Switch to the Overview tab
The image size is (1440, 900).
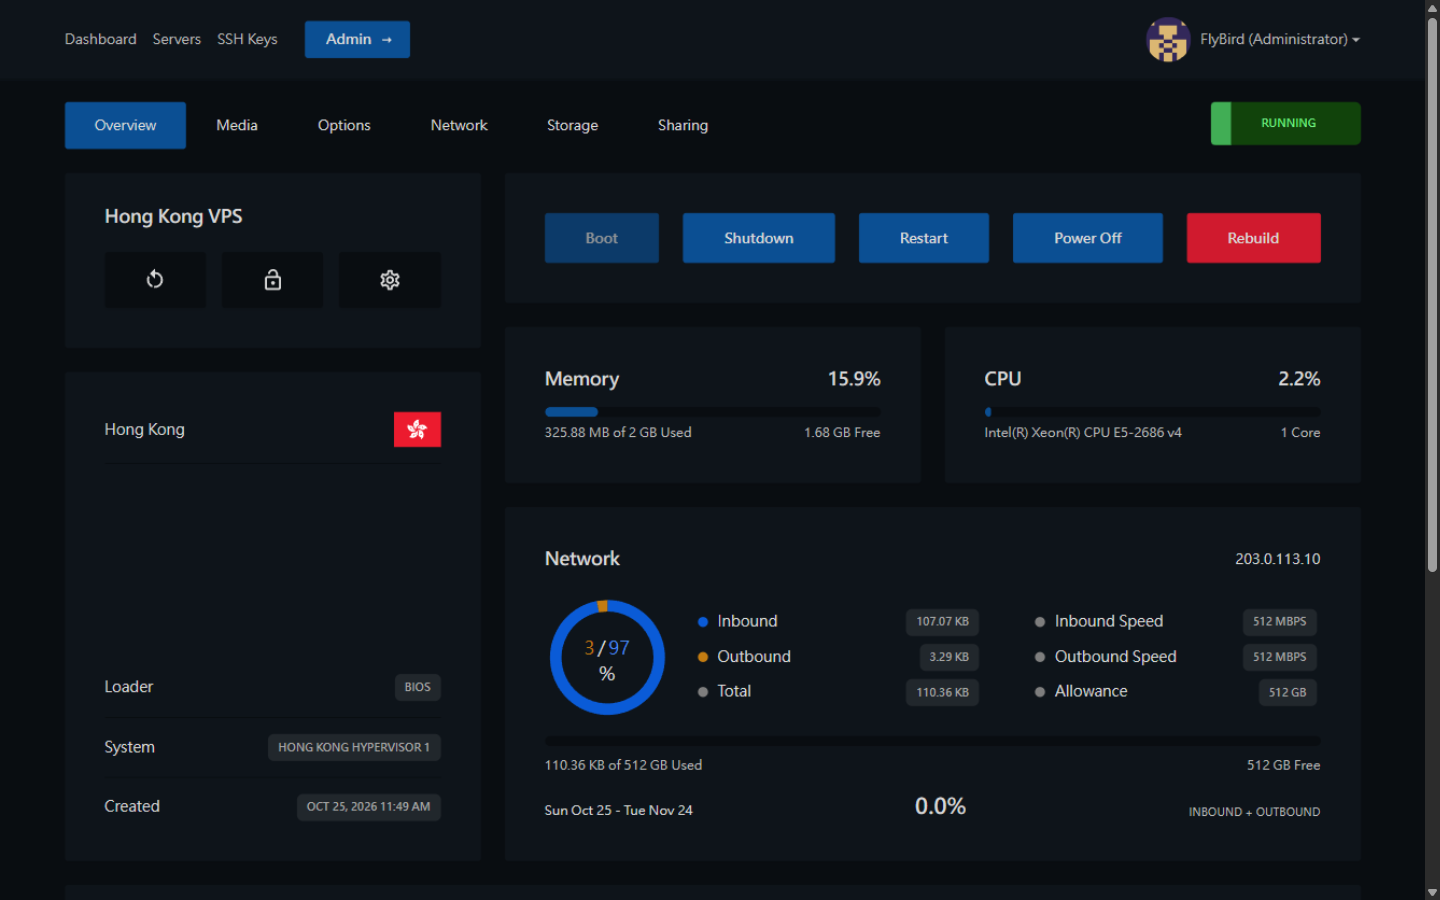[125, 125]
